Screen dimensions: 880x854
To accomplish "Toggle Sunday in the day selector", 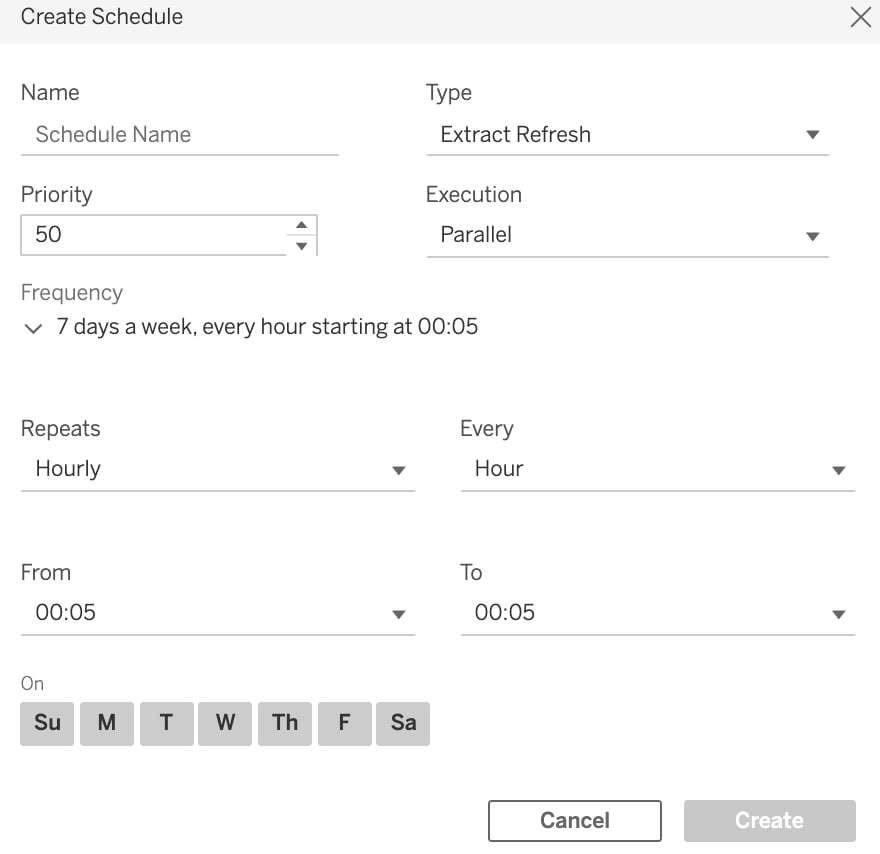I will point(47,723).
